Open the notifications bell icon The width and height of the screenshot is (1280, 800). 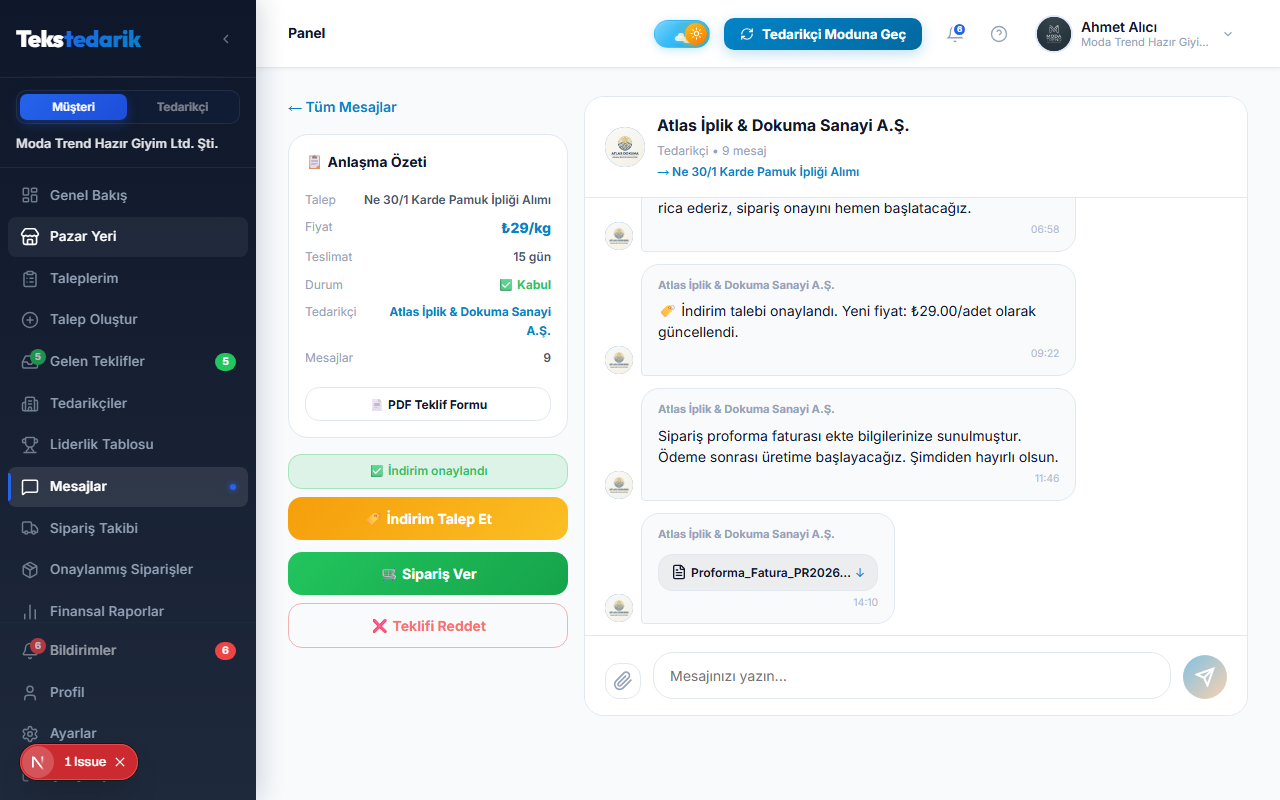[x=955, y=34]
